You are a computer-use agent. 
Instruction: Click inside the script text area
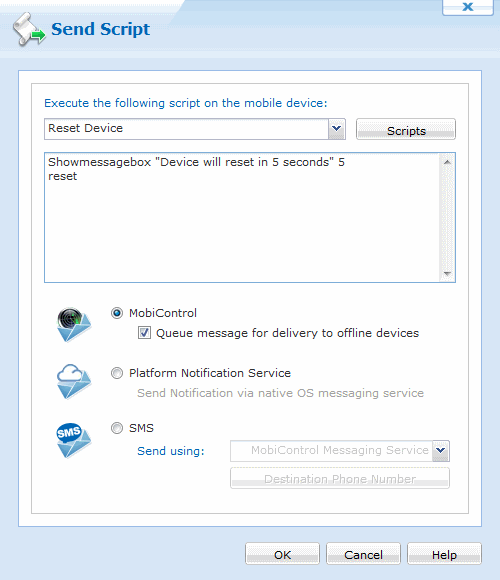(x=242, y=218)
